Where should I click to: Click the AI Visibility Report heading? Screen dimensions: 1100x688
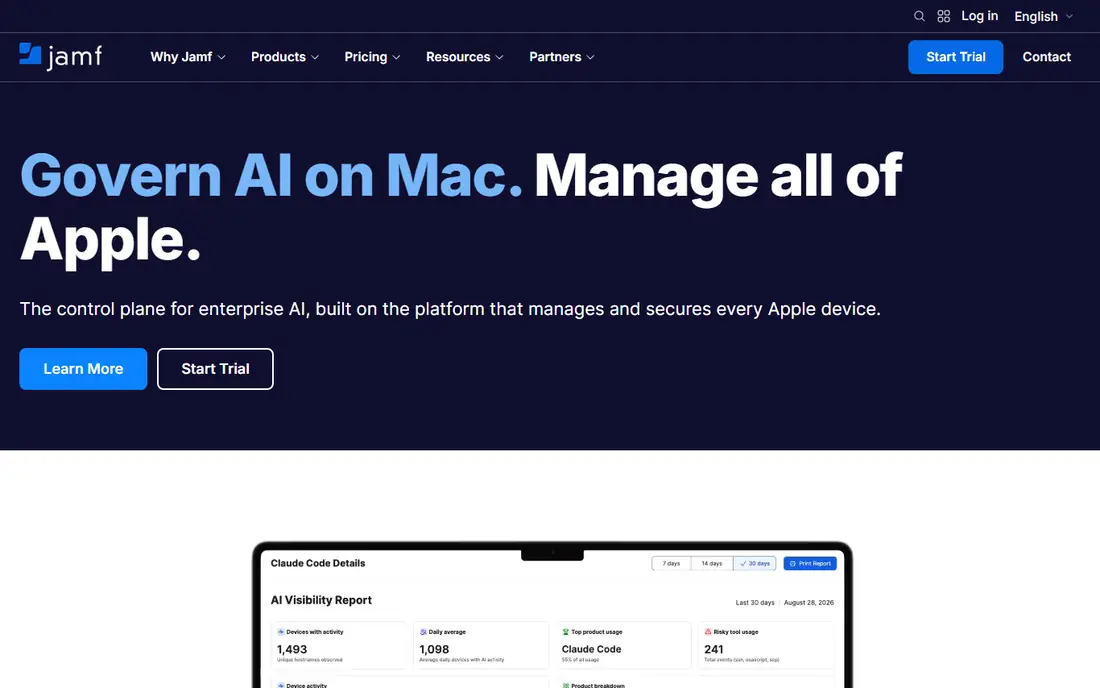pos(321,600)
